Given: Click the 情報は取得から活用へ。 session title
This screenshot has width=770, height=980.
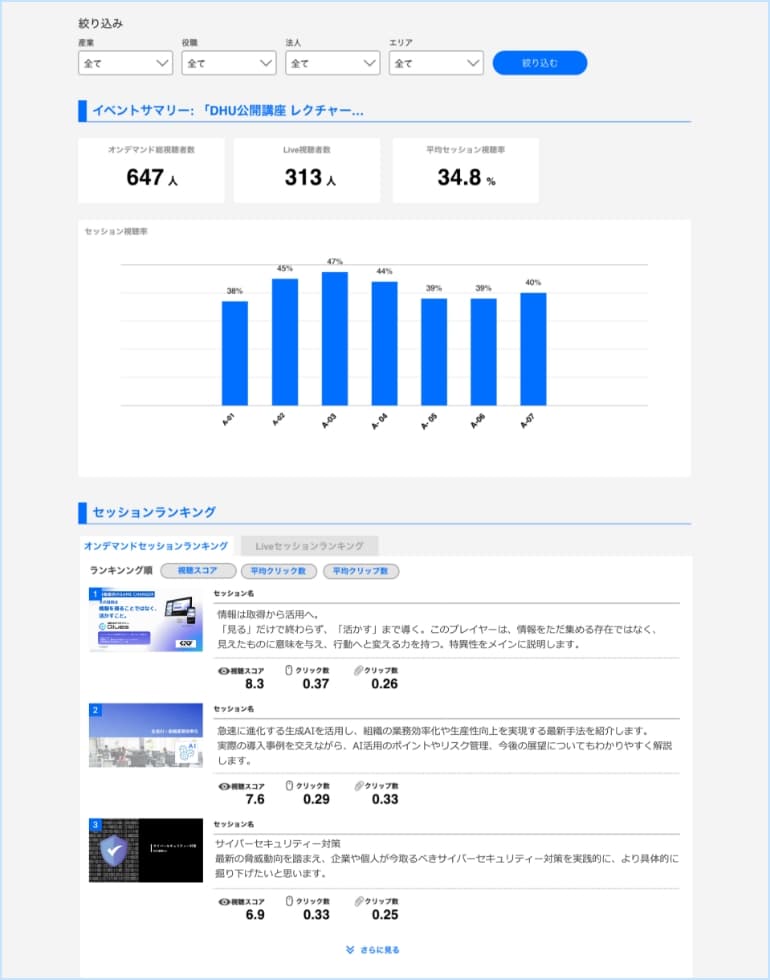Looking at the screenshot, I should point(269,614).
